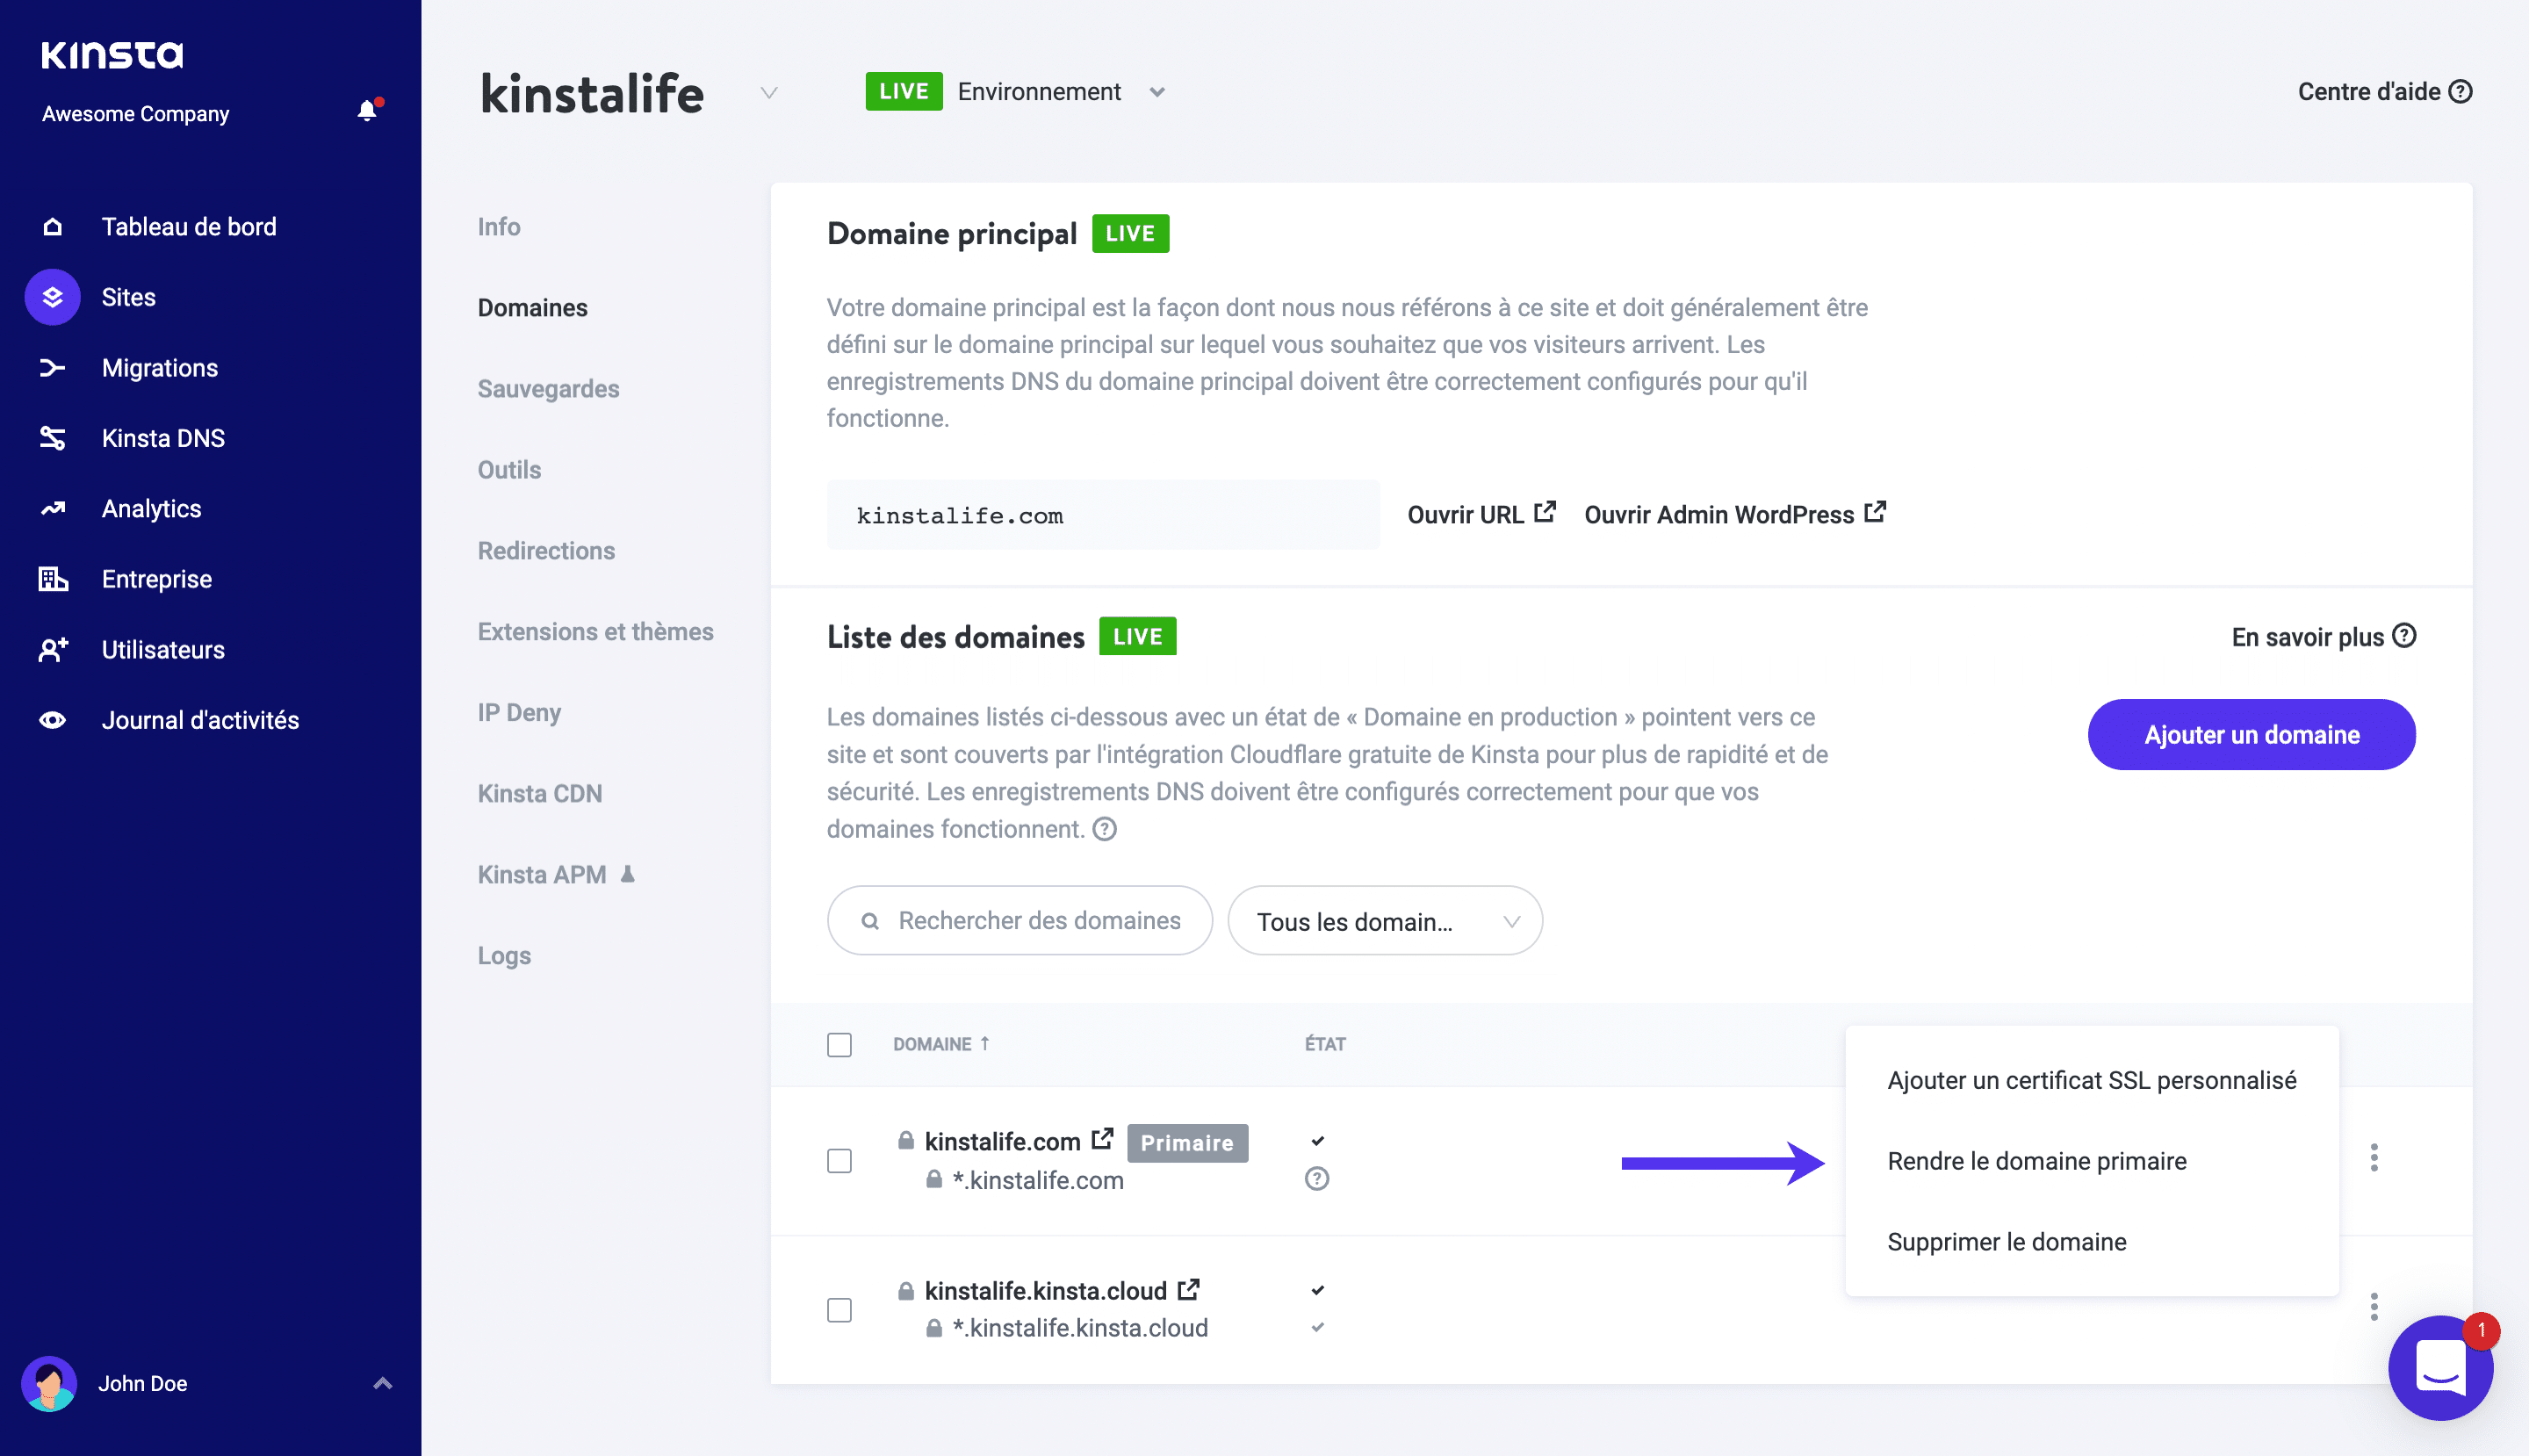Click the Analytics chart icon
2529x1456 pixels.
coord(52,509)
